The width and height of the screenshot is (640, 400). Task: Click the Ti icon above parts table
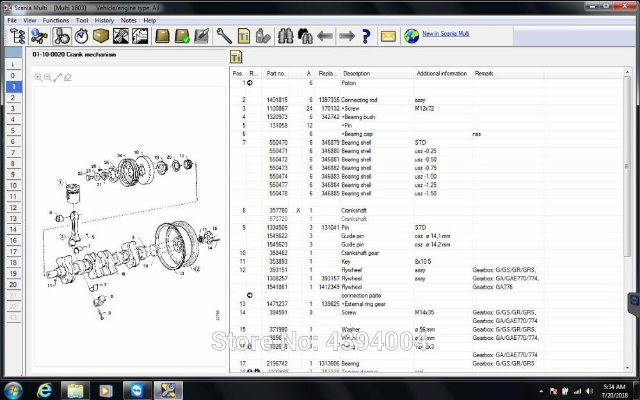[x=236, y=56]
